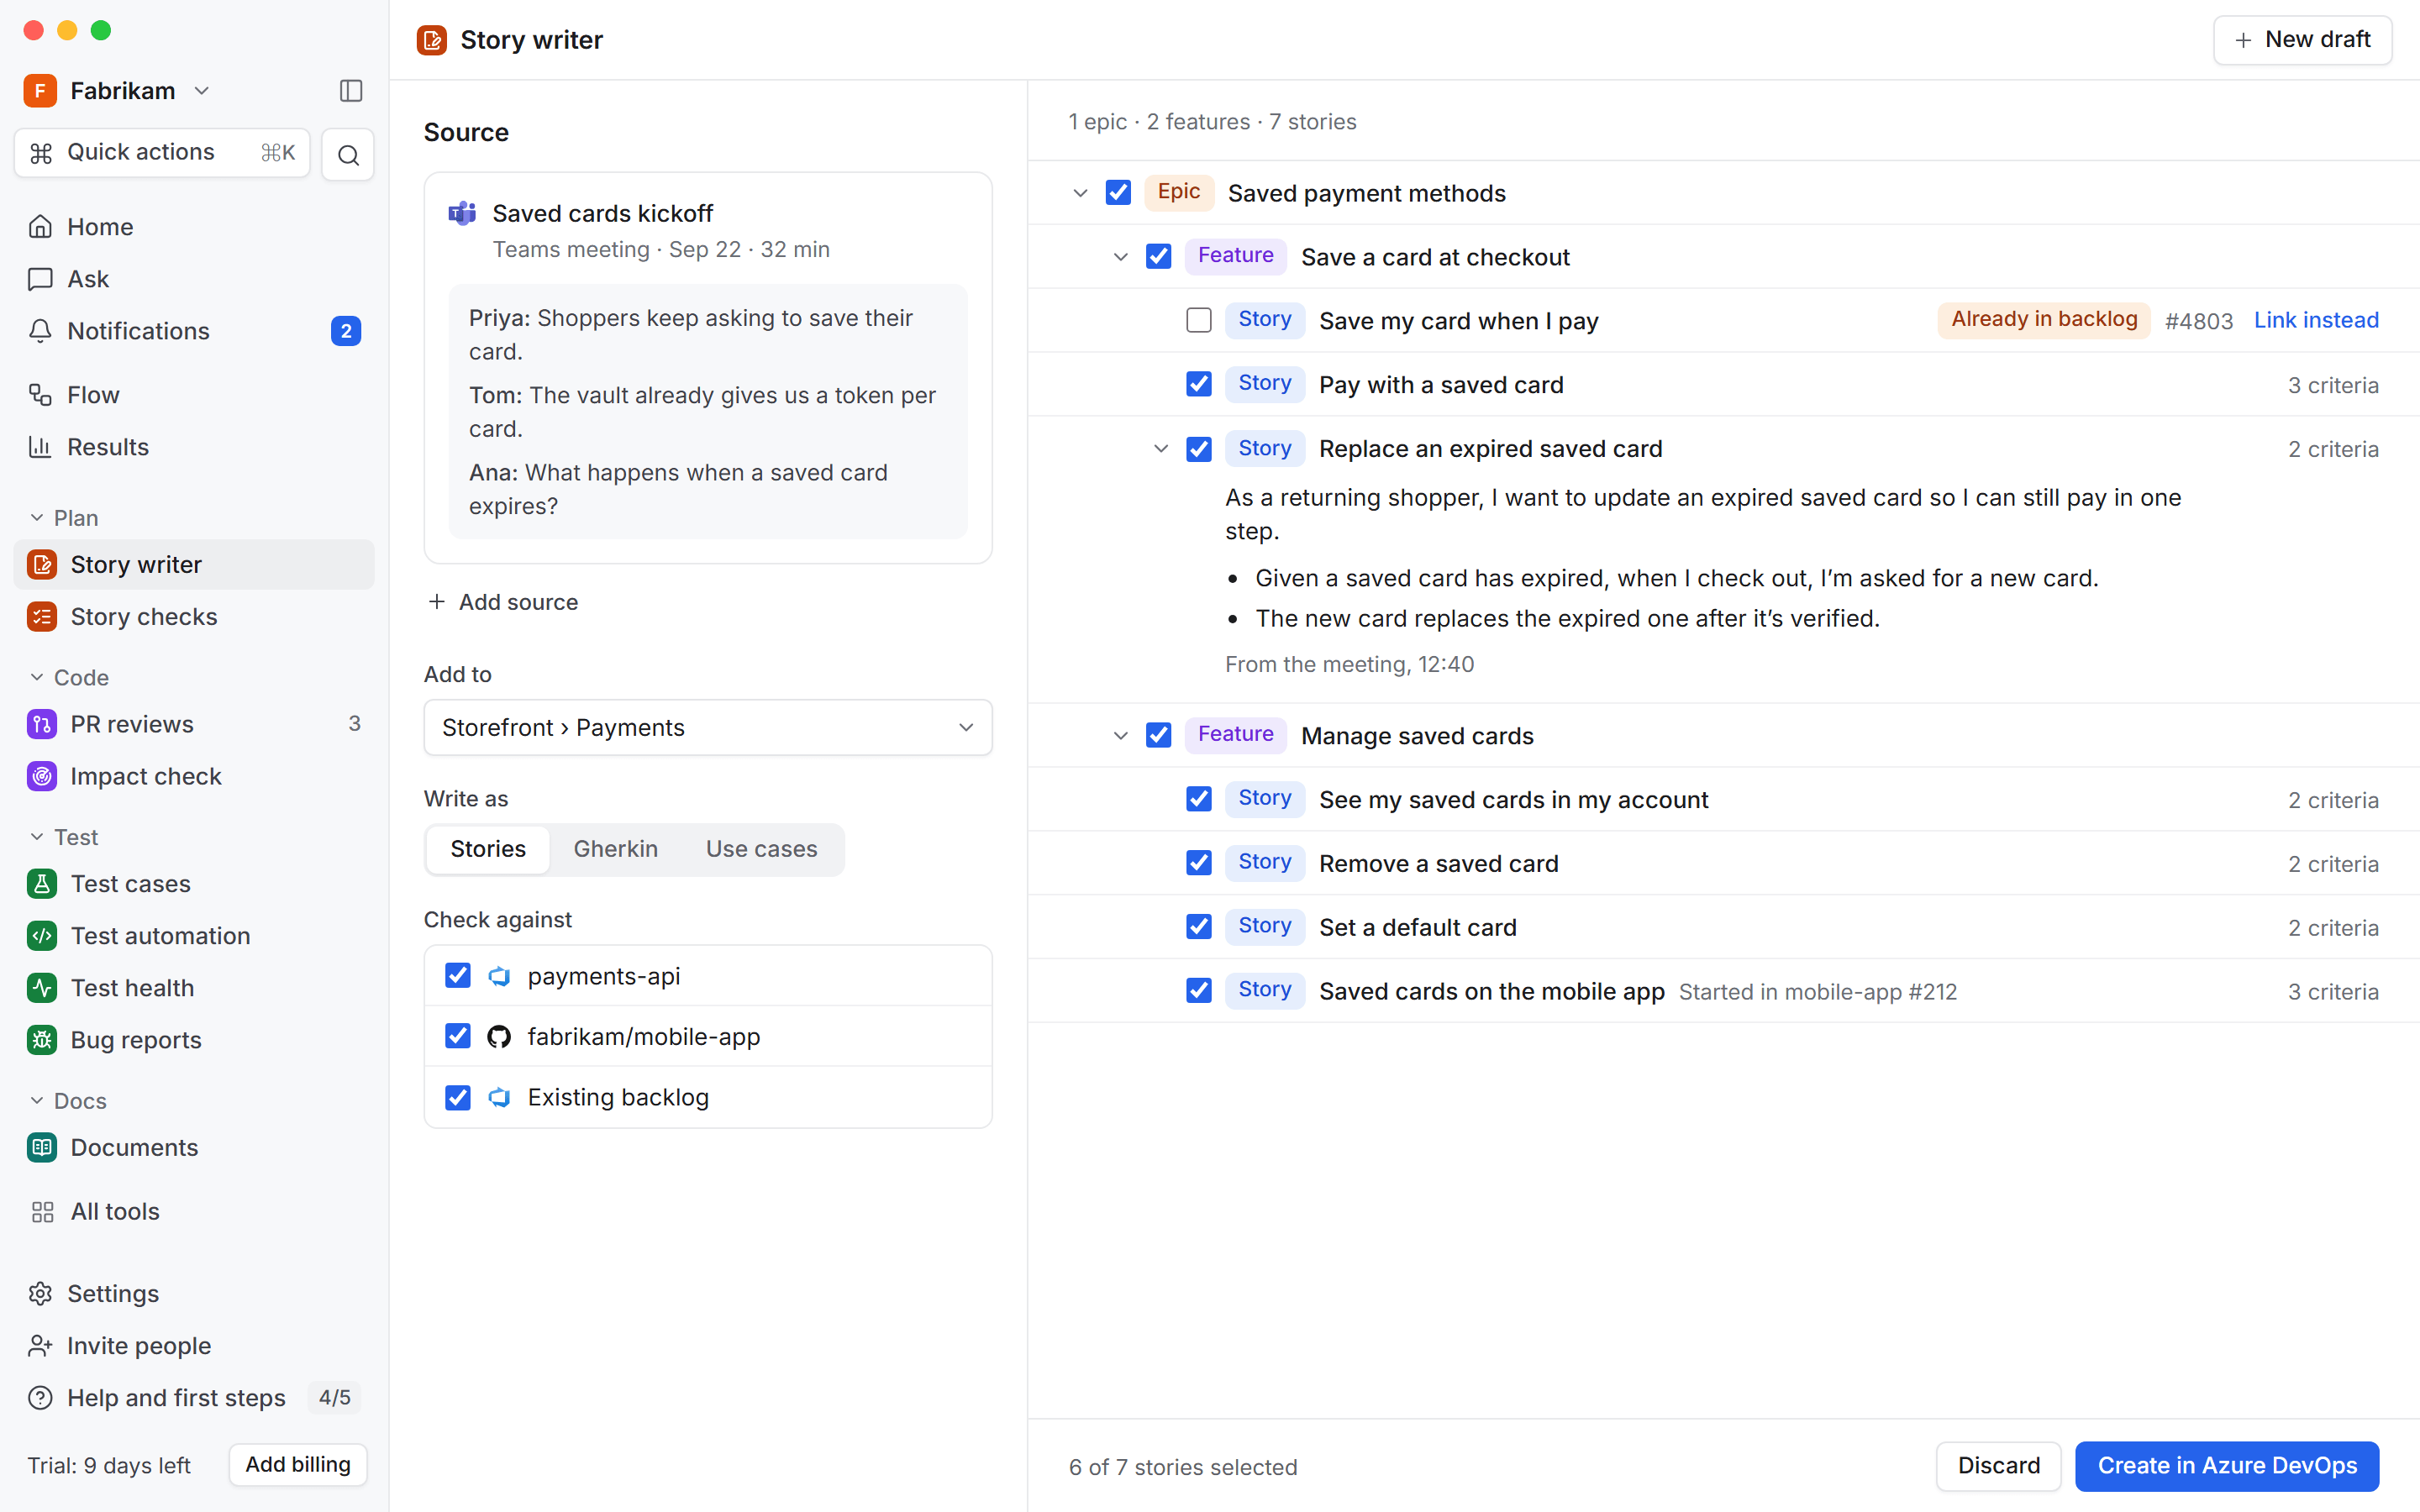Open Impact check tool
Screen dimensions: 2420x1512
[x=194, y=776]
